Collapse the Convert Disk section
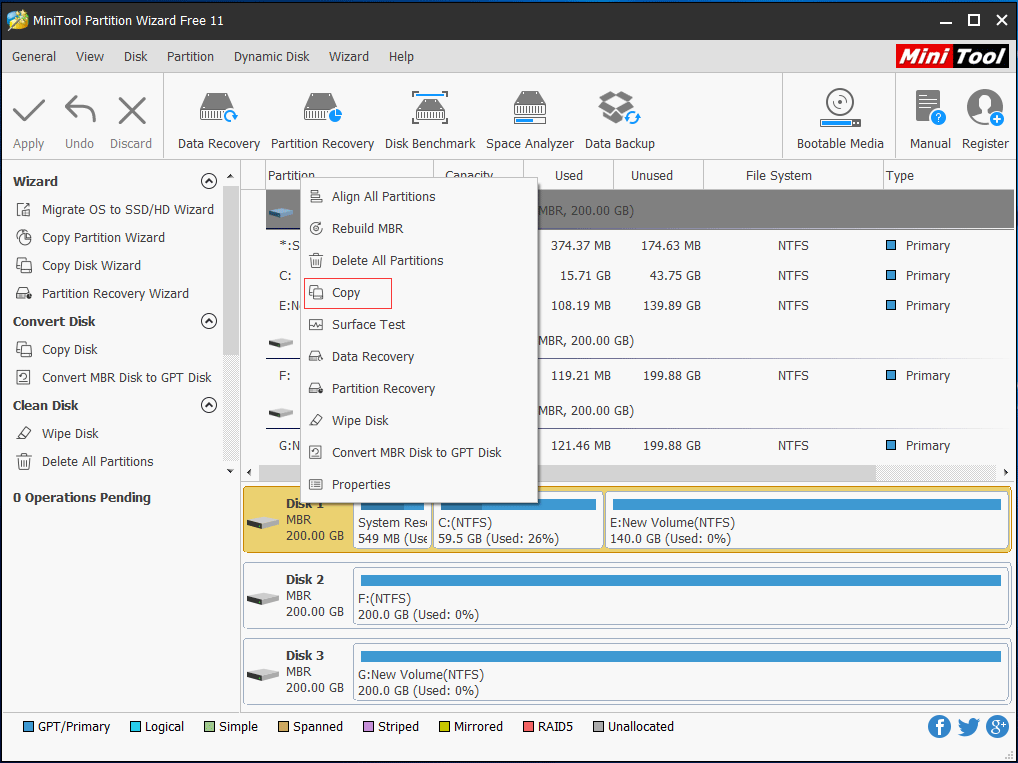Viewport: 1018px width, 763px height. (x=208, y=321)
